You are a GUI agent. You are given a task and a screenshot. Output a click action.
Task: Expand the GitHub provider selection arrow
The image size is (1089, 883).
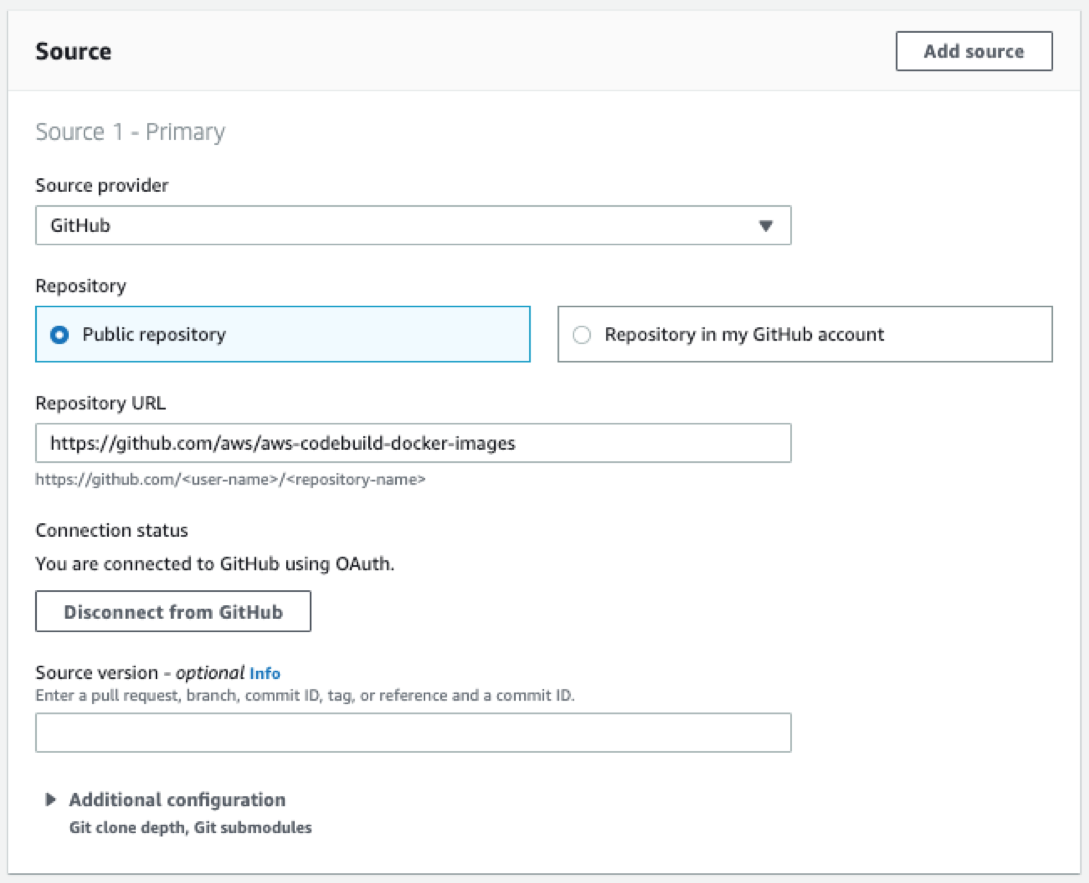(x=767, y=225)
